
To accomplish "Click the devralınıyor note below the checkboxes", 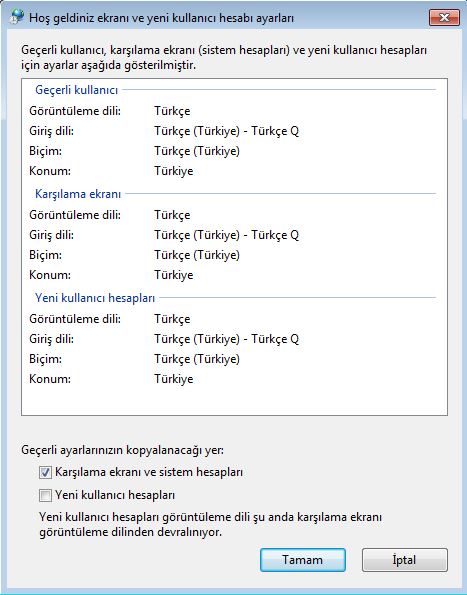I will coord(211,525).
